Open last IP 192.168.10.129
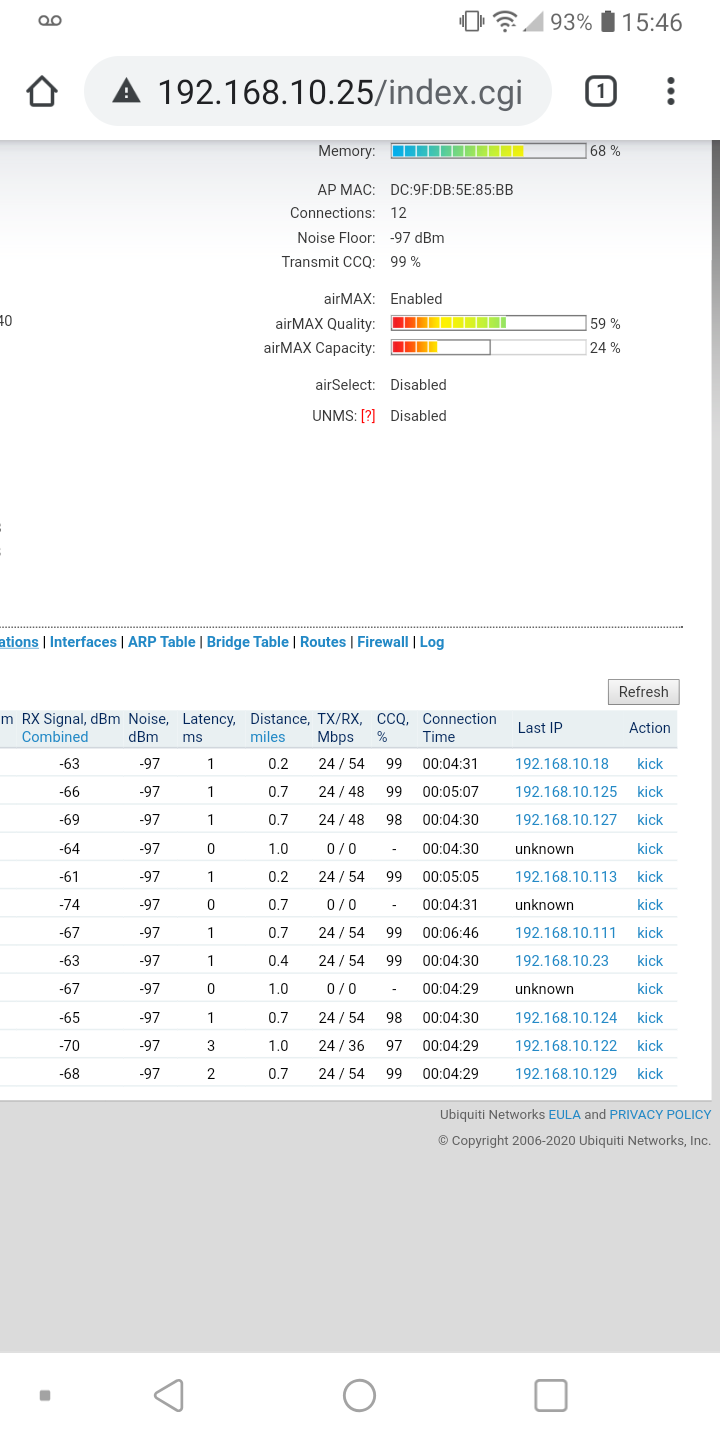 coord(566,1074)
